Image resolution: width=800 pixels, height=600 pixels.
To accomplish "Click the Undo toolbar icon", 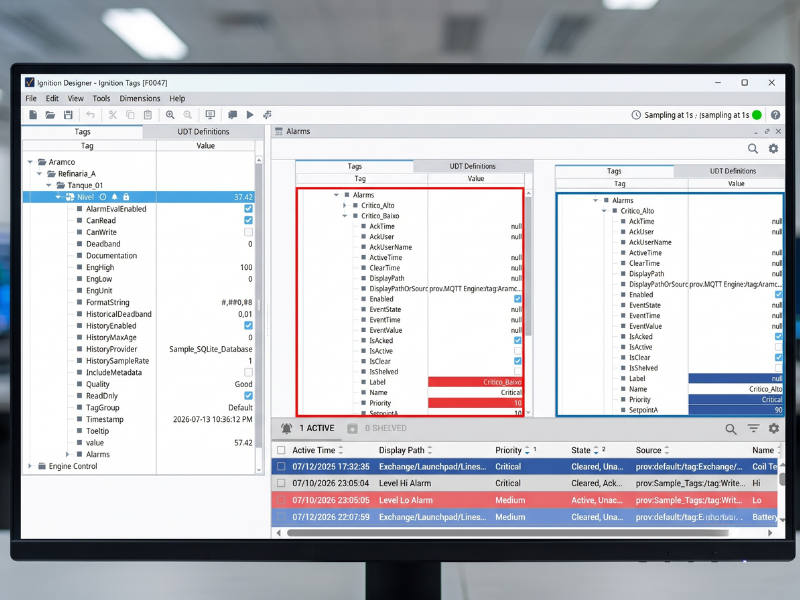I will (x=90, y=115).
